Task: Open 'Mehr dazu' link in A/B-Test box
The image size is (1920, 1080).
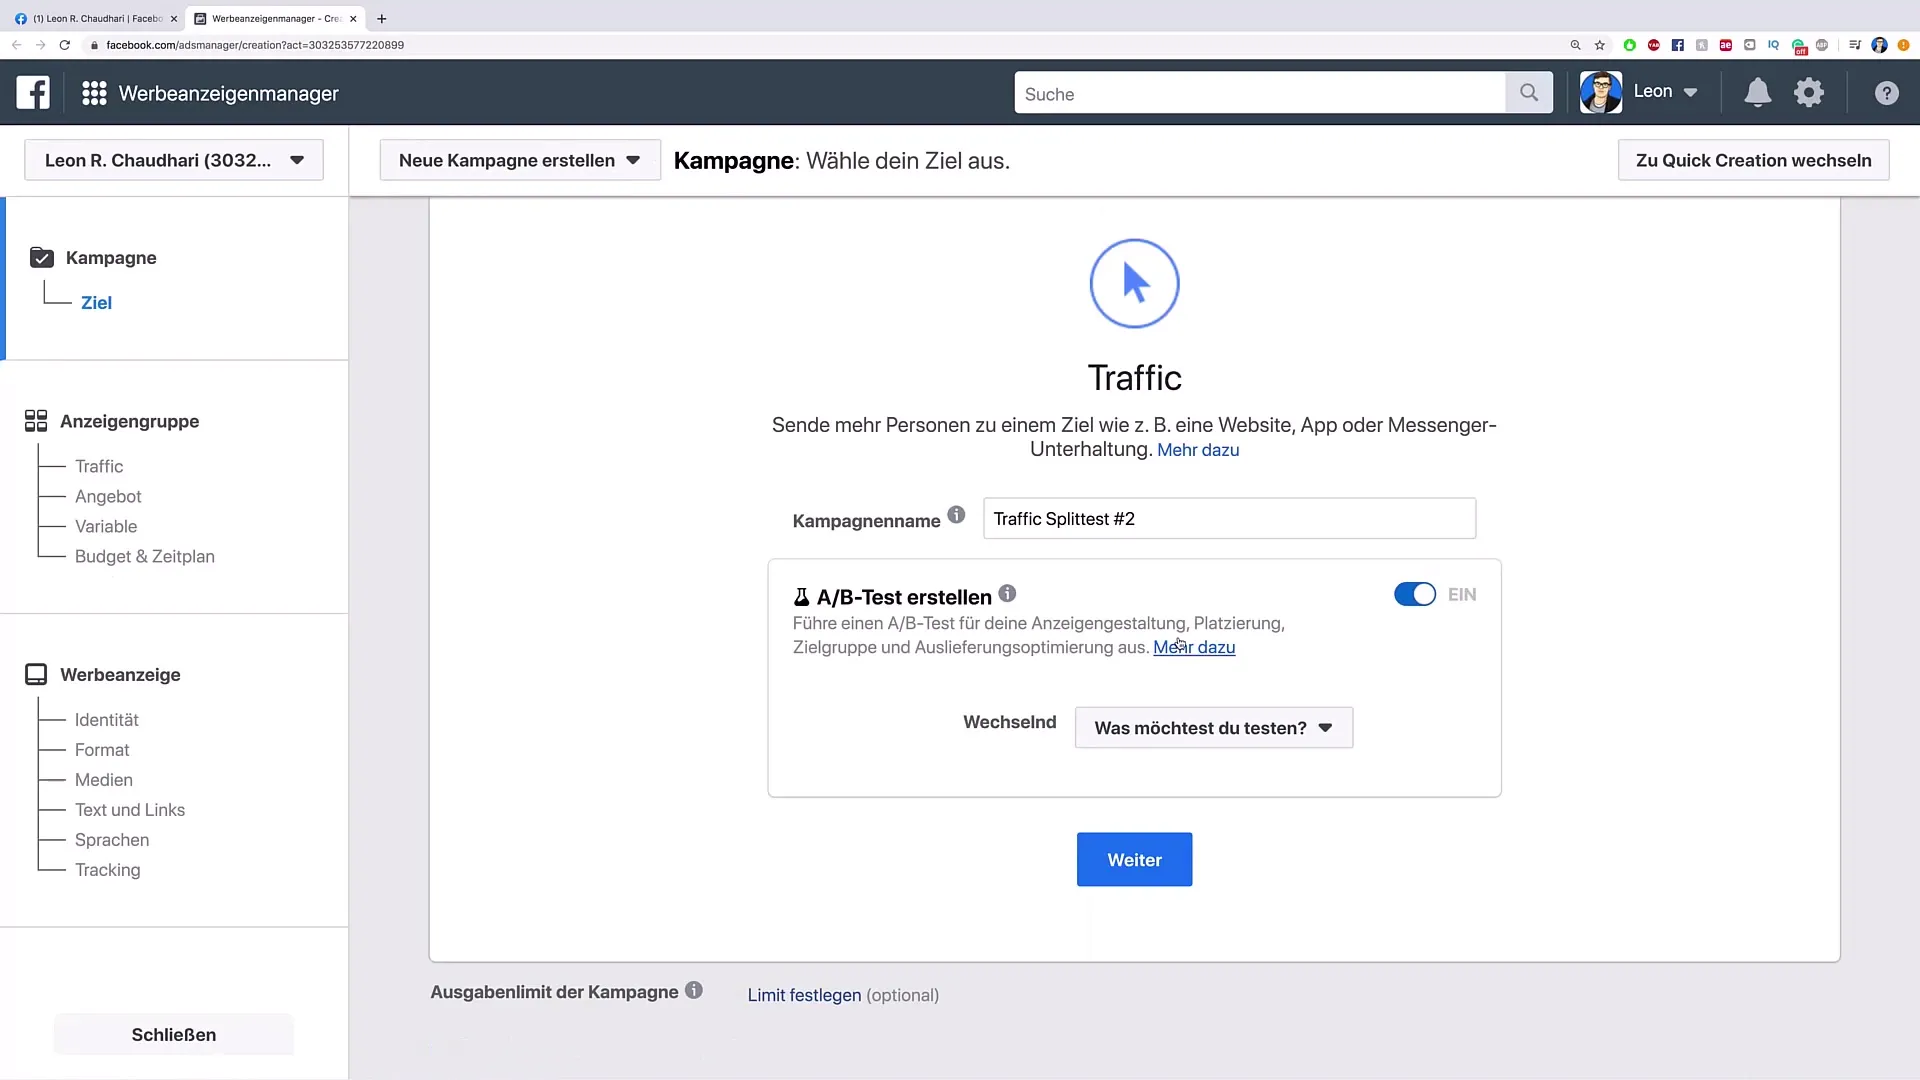Action: click(1194, 647)
